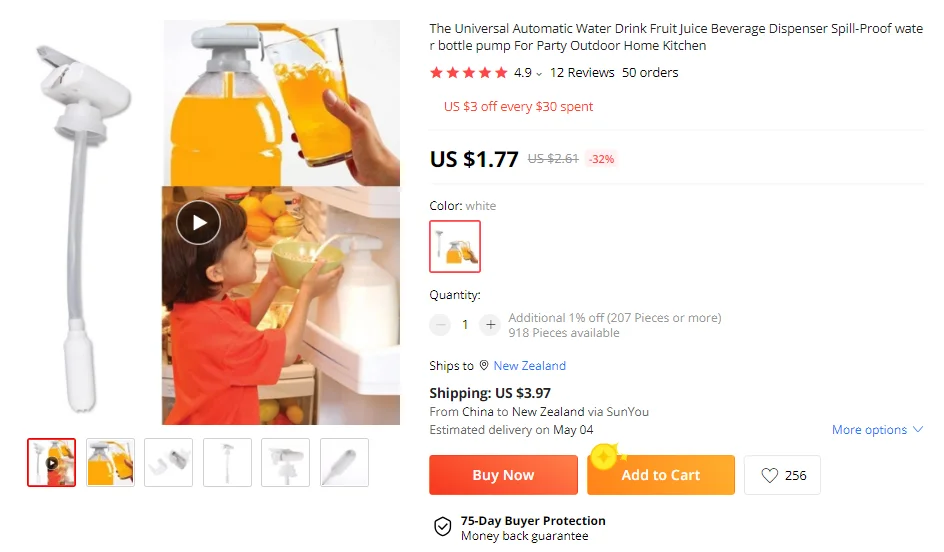Viewport: 944px width, 552px height.
Task: Select the white color swatch
Action: [x=455, y=246]
